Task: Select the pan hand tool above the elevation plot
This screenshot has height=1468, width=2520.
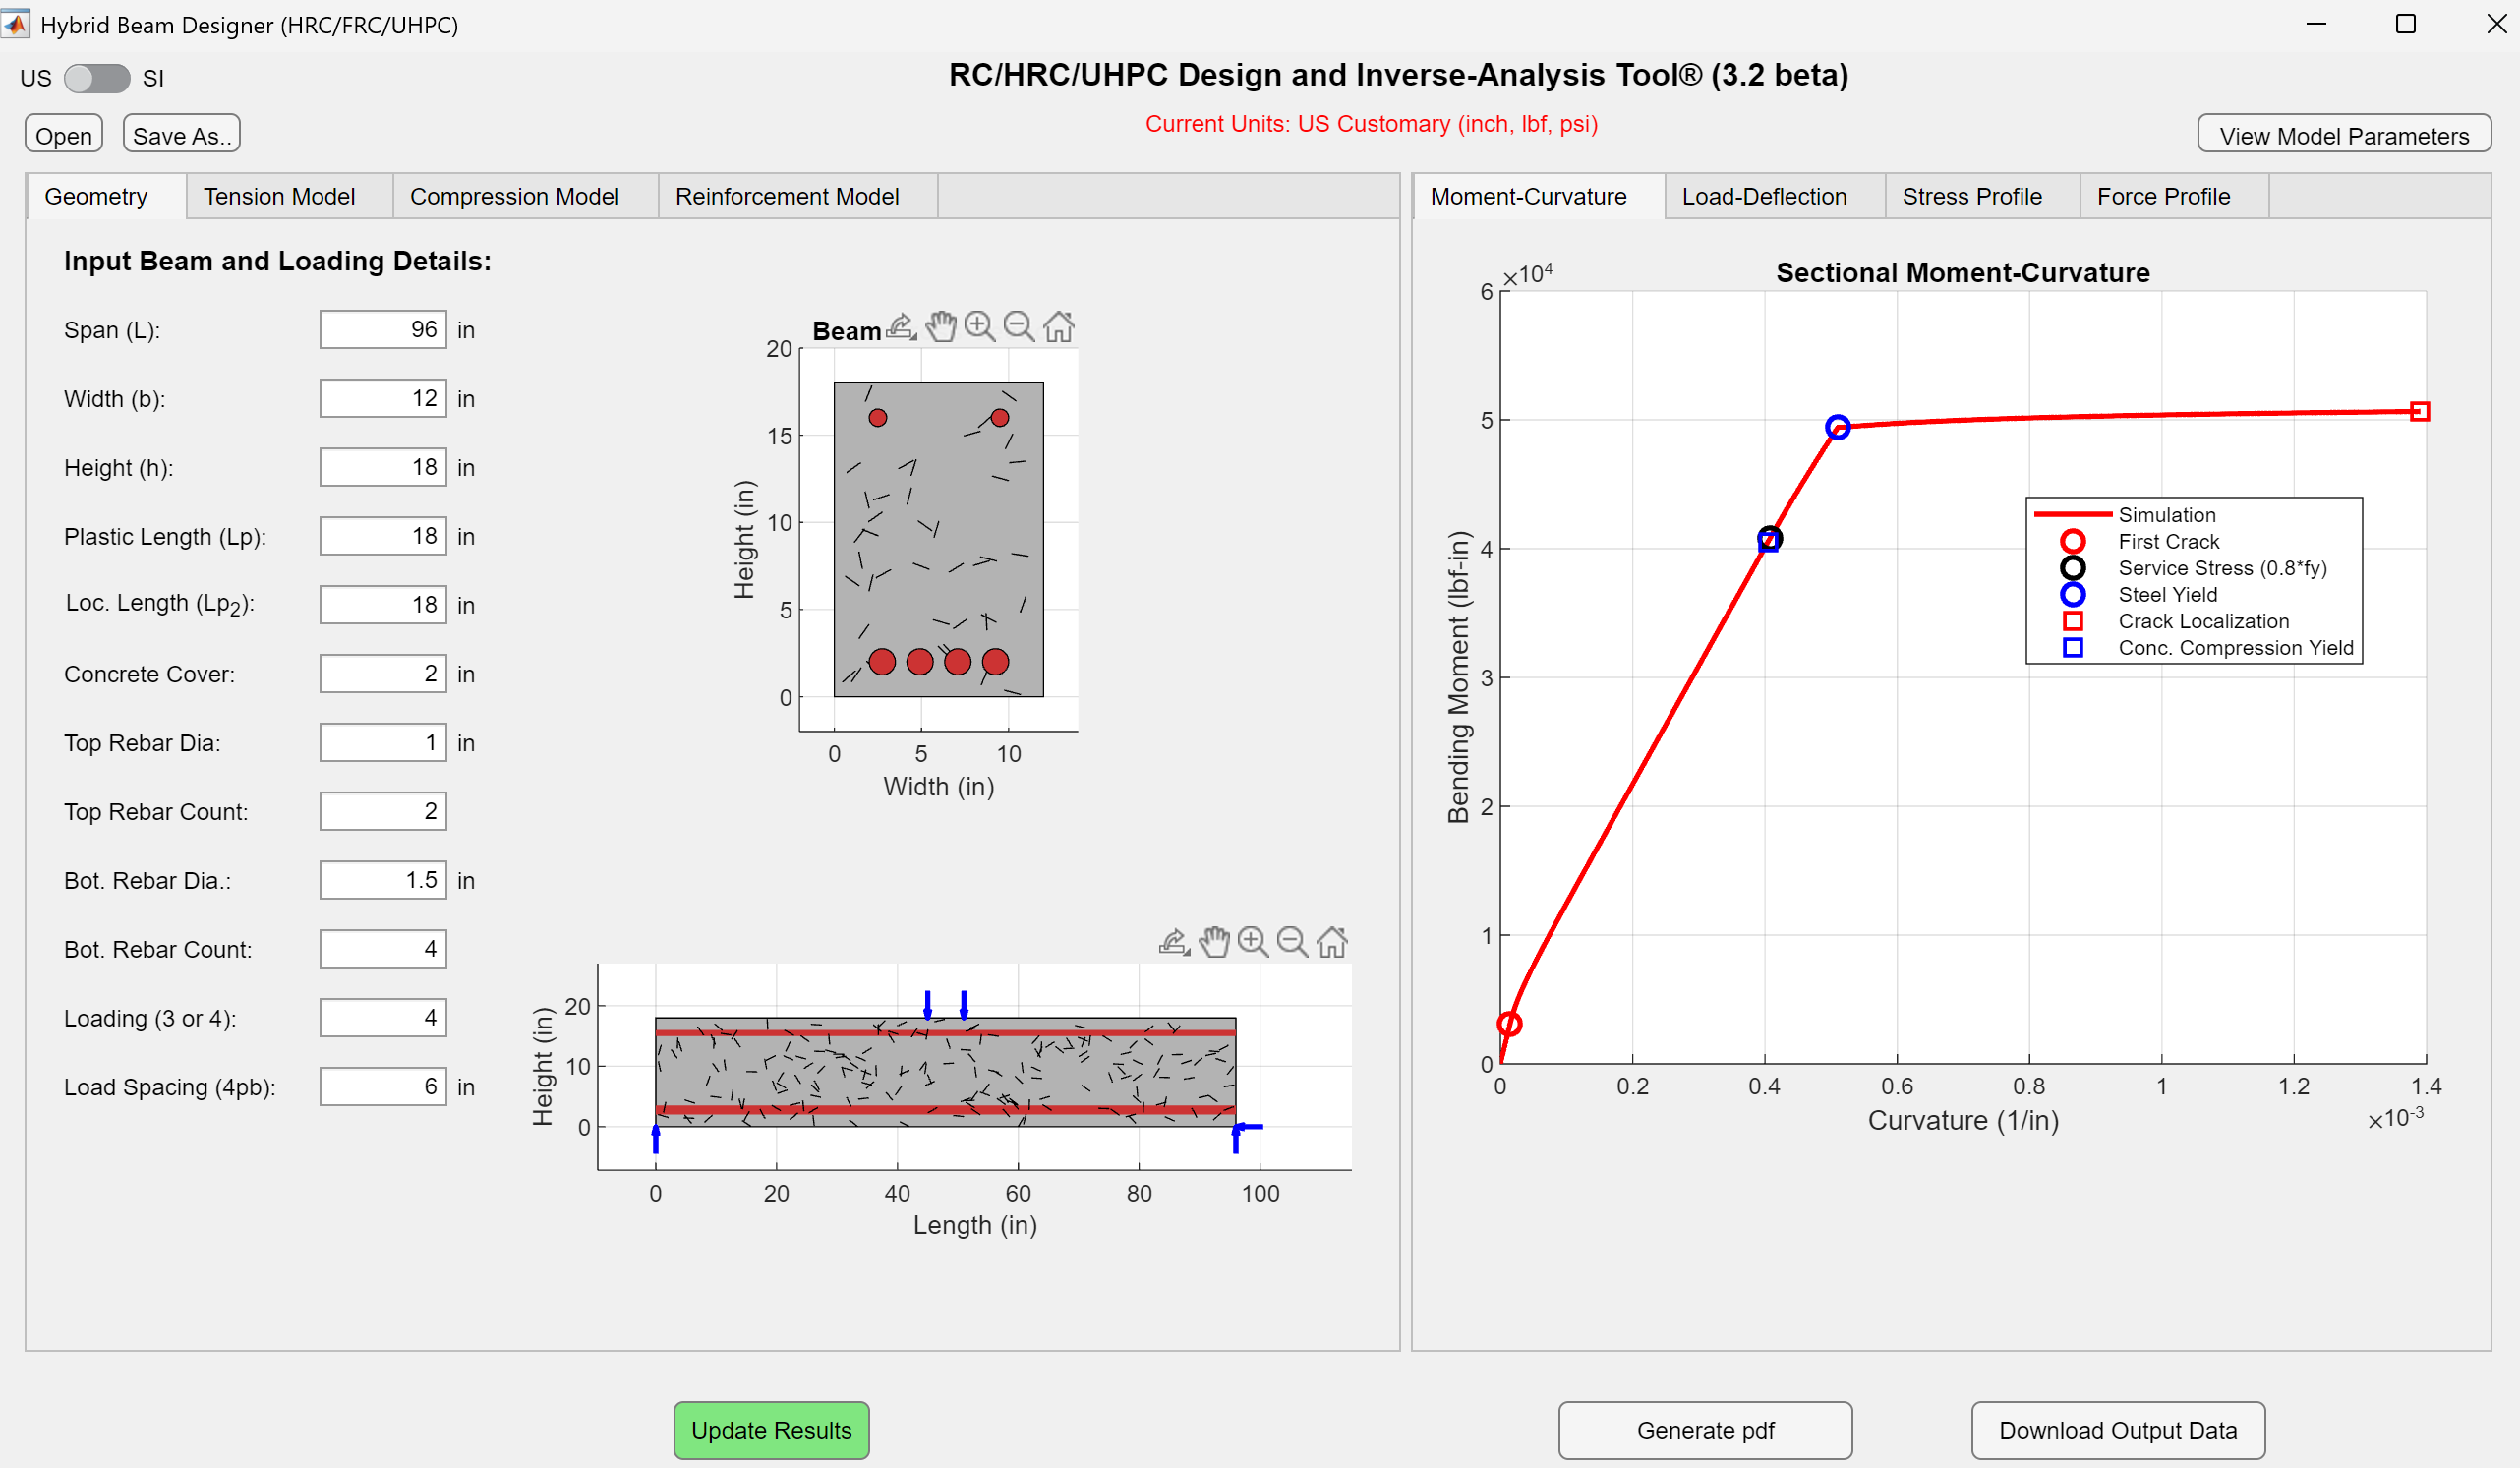Action: [1213, 942]
